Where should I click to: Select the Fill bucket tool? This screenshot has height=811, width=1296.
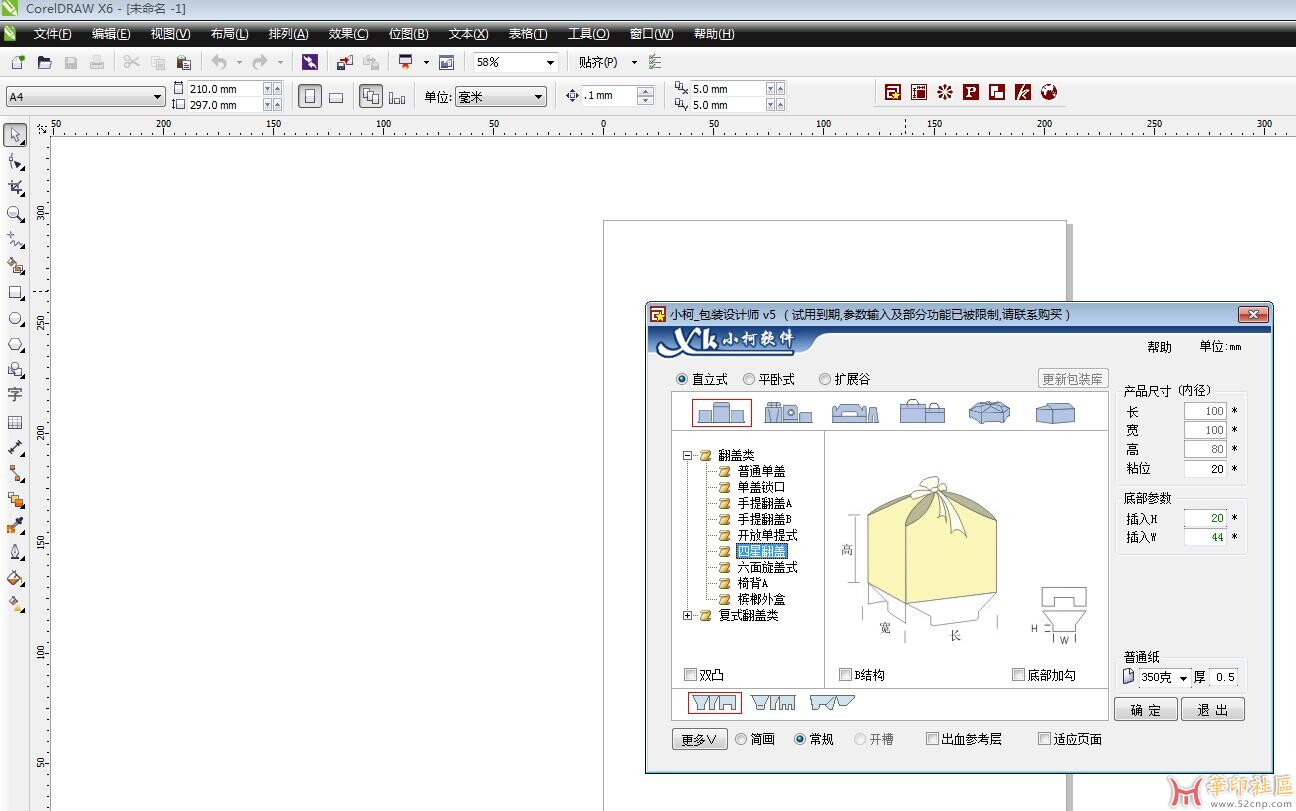15,578
